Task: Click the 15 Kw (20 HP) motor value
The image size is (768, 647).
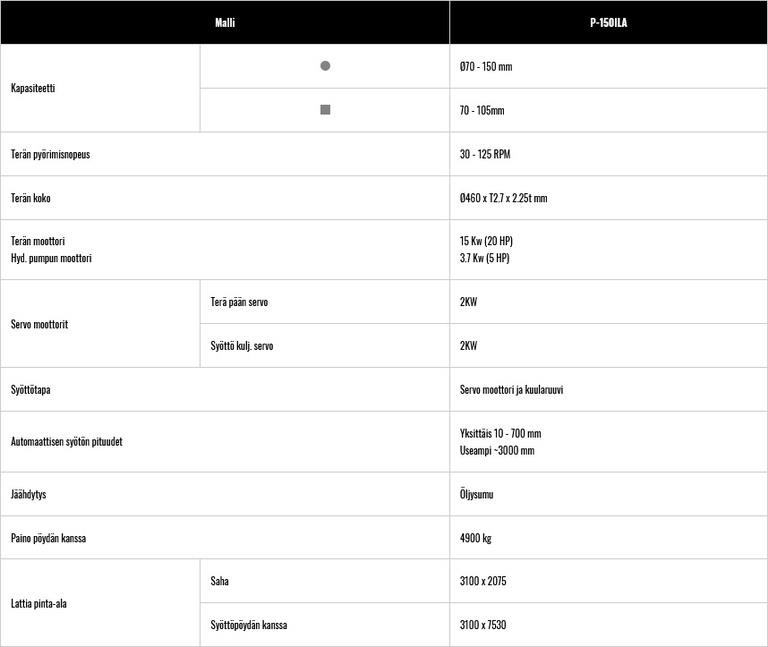Action: click(486, 241)
